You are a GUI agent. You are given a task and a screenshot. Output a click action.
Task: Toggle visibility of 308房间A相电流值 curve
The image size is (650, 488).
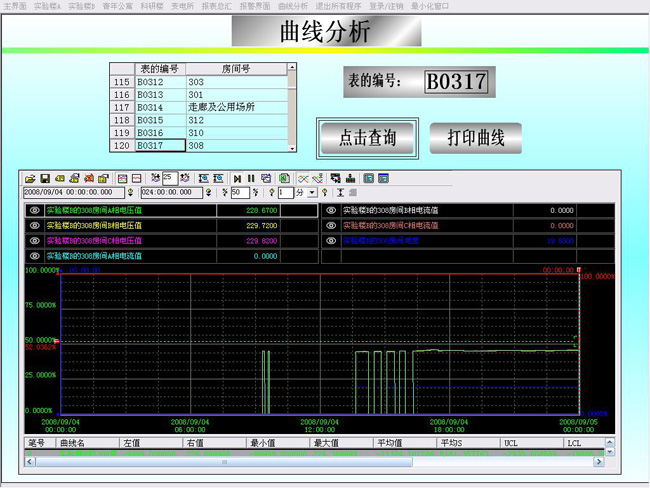tap(35, 256)
